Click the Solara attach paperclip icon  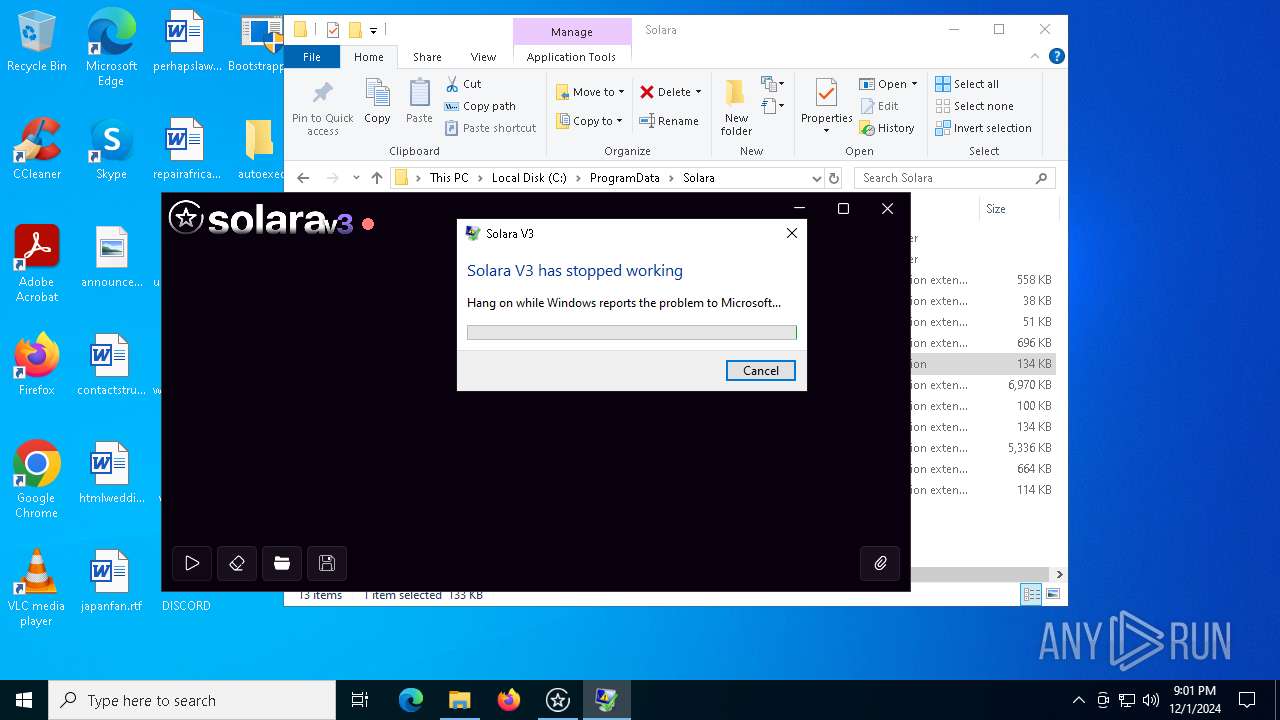pyautogui.click(x=880, y=563)
